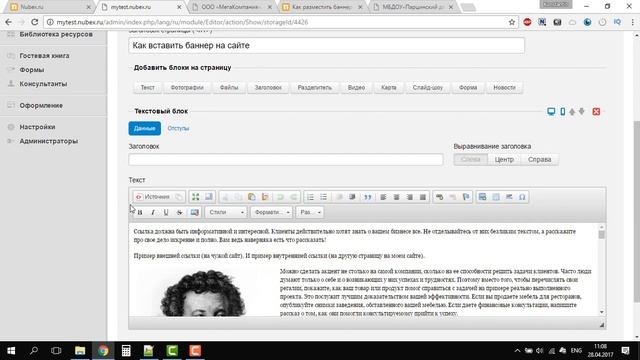This screenshot has height=360, width=640.
Task: Click the insert table icon
Action: point(496,197)
